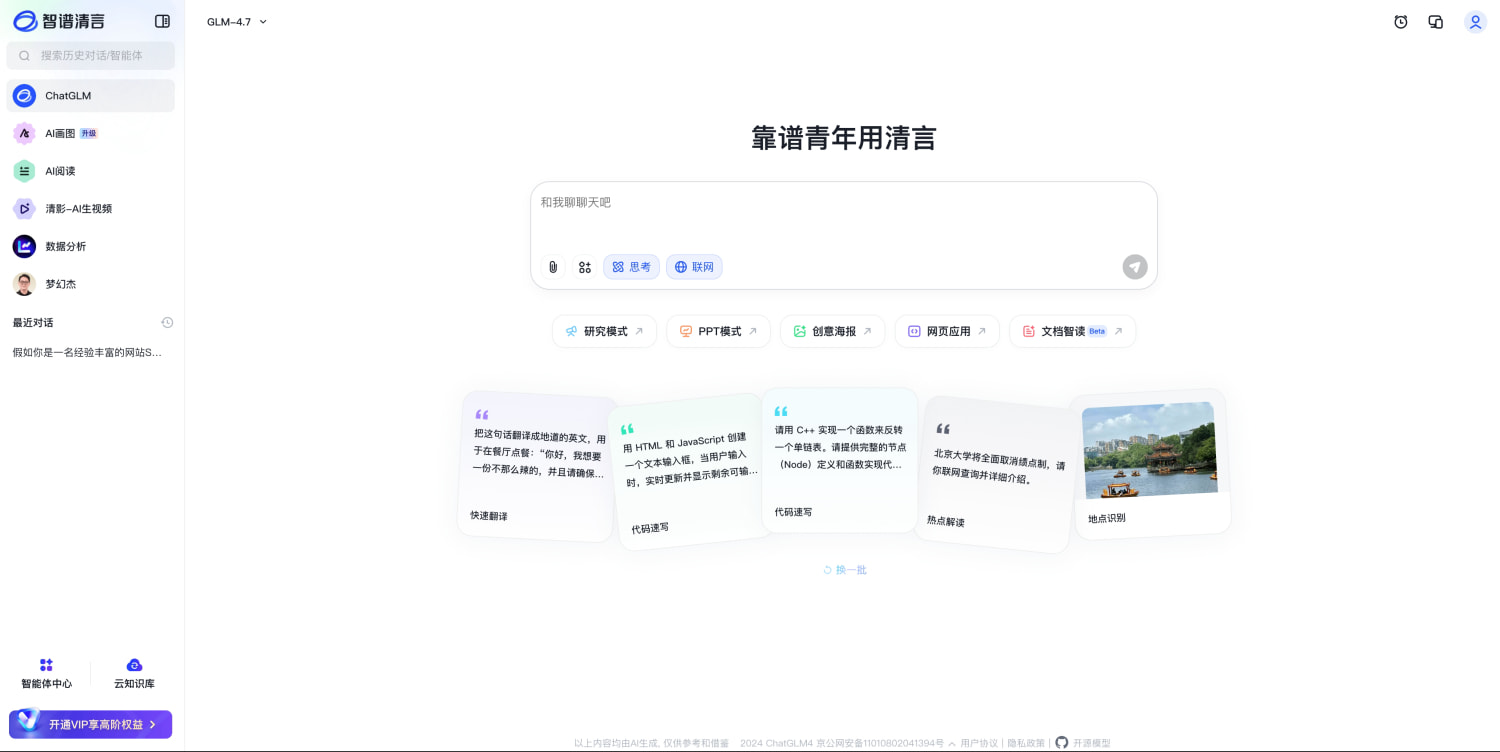The height and width of the screenshot is (752, 1500).
Task: Toggle 联网 web search
Action: [x=694, y=267]
